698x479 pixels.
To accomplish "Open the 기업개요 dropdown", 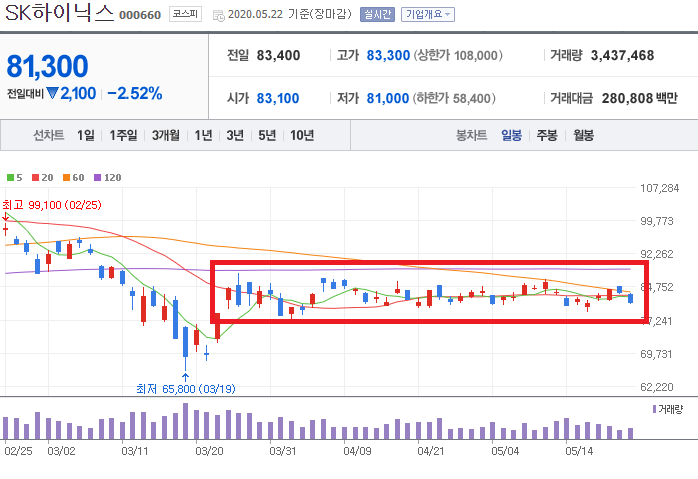I will (x=427, y=14).
